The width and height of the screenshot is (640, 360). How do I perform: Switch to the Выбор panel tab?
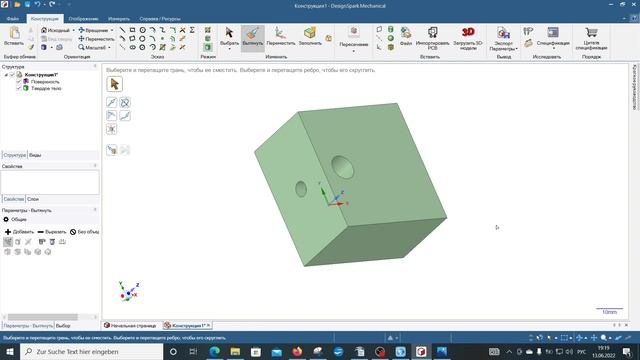pos(63,326)
